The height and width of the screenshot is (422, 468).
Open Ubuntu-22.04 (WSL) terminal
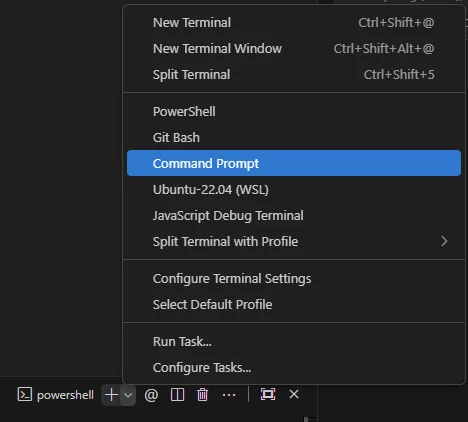click(x=294, y=190)
